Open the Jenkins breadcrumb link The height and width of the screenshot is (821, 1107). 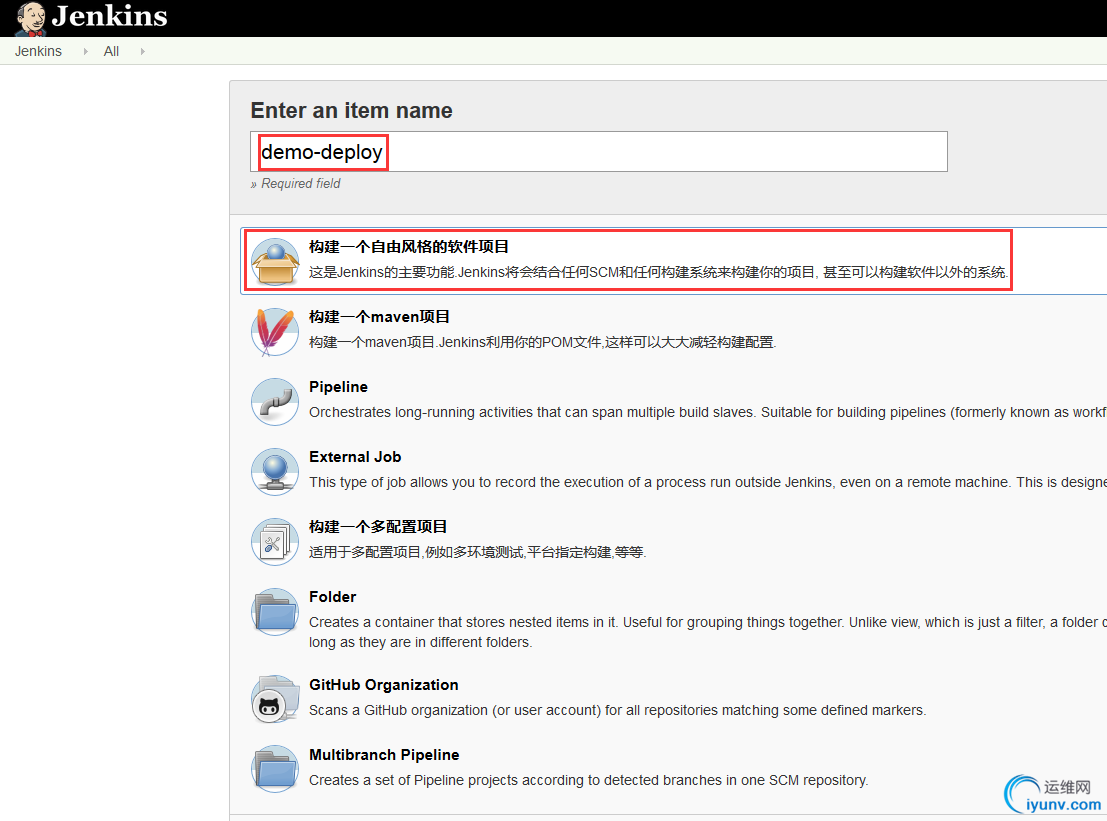(38, 52)
